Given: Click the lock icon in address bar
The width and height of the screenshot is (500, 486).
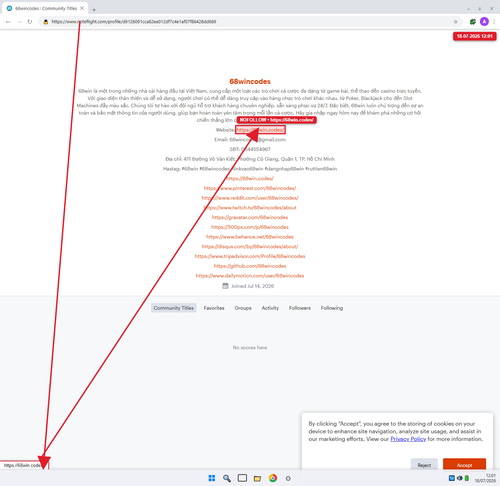Looking at the screenshot, I should point(46,22).
